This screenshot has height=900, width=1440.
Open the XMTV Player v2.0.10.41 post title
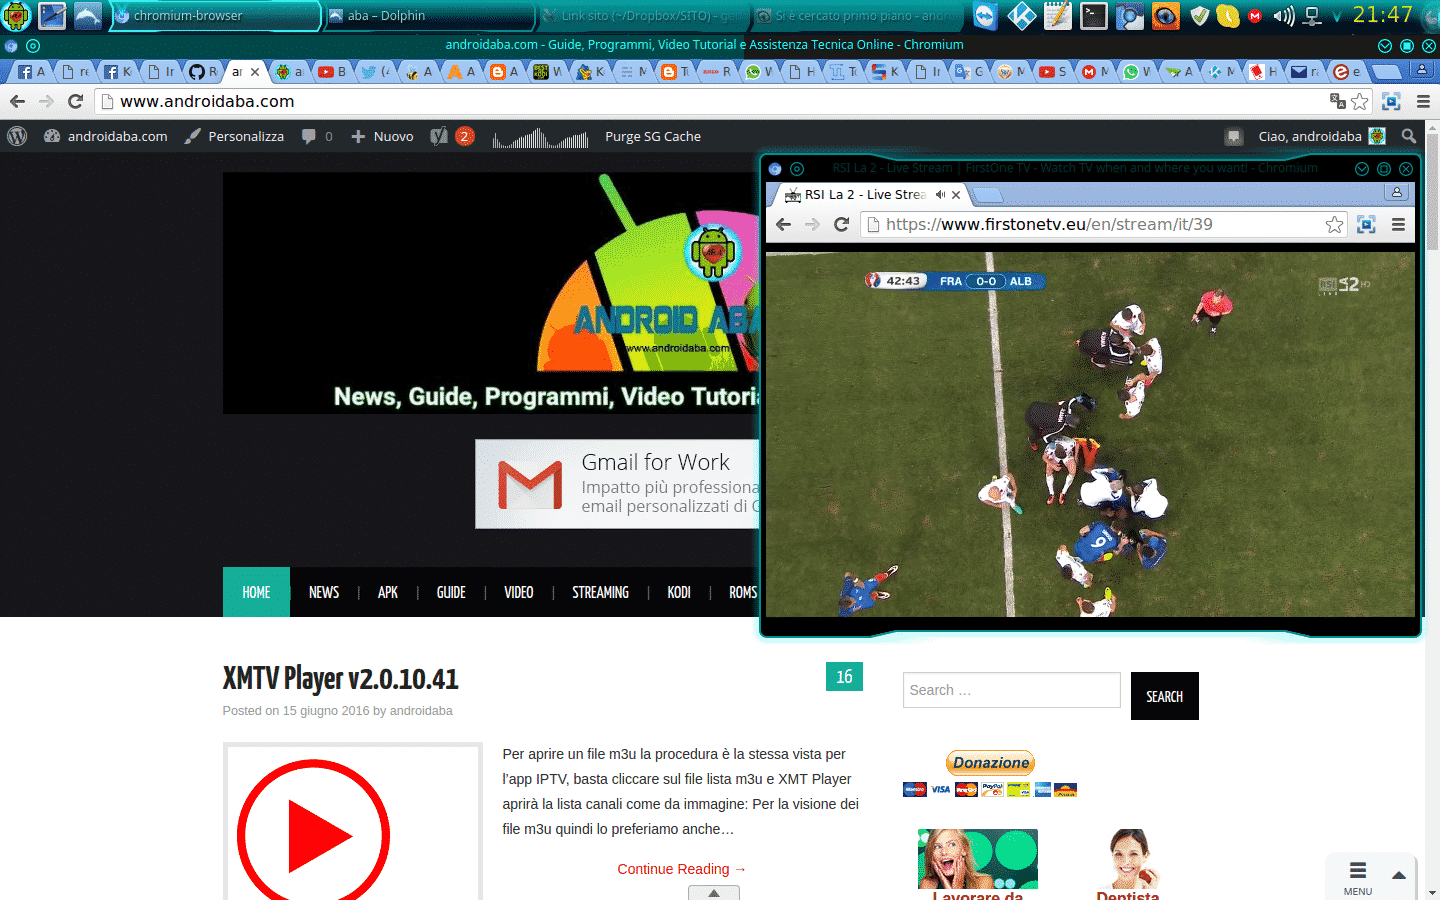click(340, 679)
